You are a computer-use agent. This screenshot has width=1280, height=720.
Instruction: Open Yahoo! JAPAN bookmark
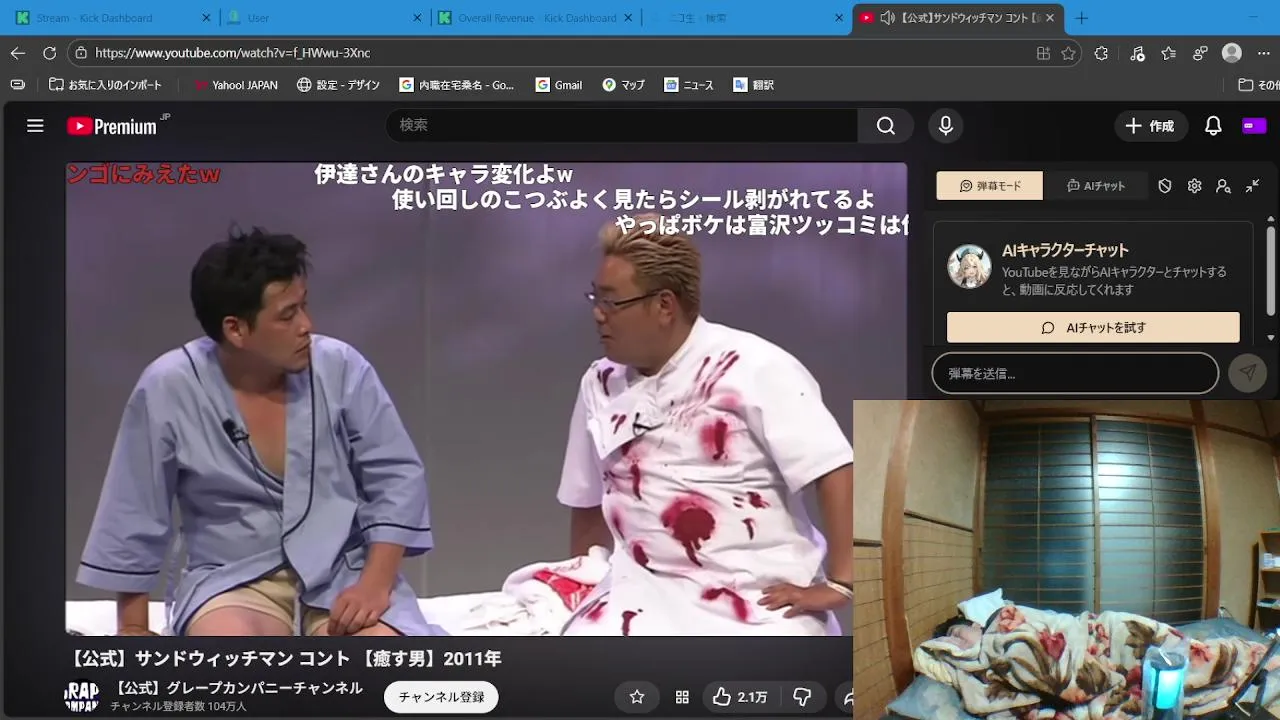click(x=235, y=85)
